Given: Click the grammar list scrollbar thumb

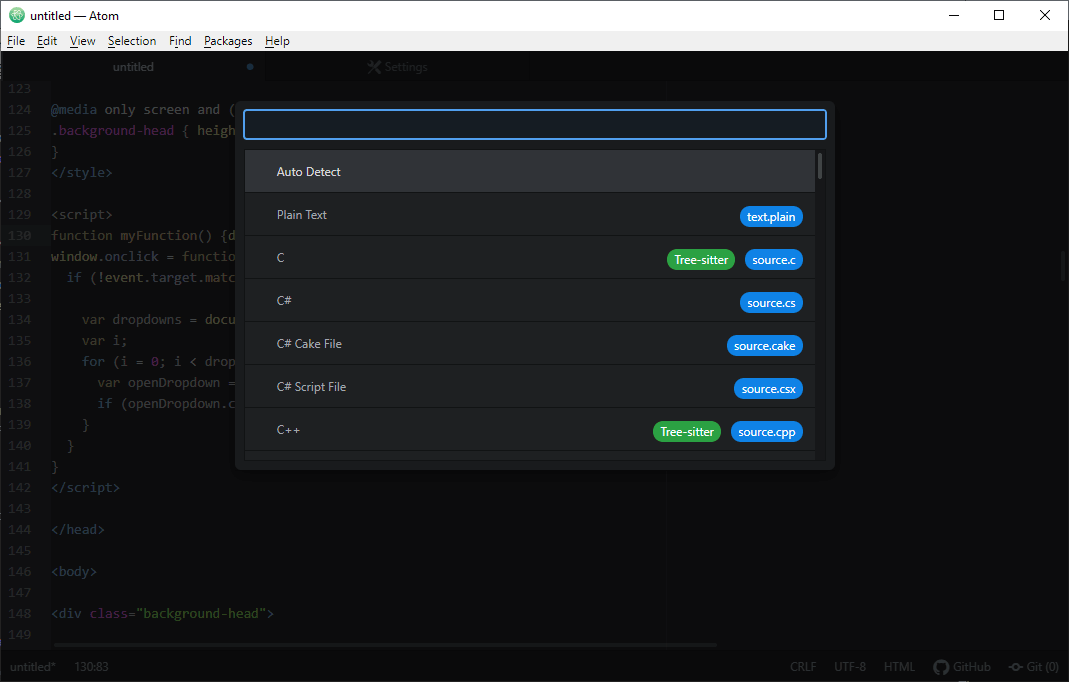Looking at the screenshot, I should pyautogui.click(x=819, y=166).
